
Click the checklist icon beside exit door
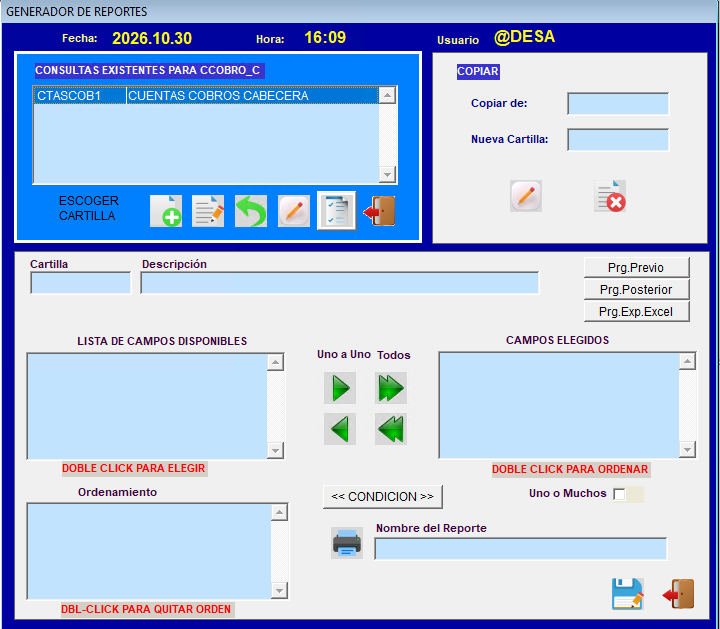pos(337,211)
